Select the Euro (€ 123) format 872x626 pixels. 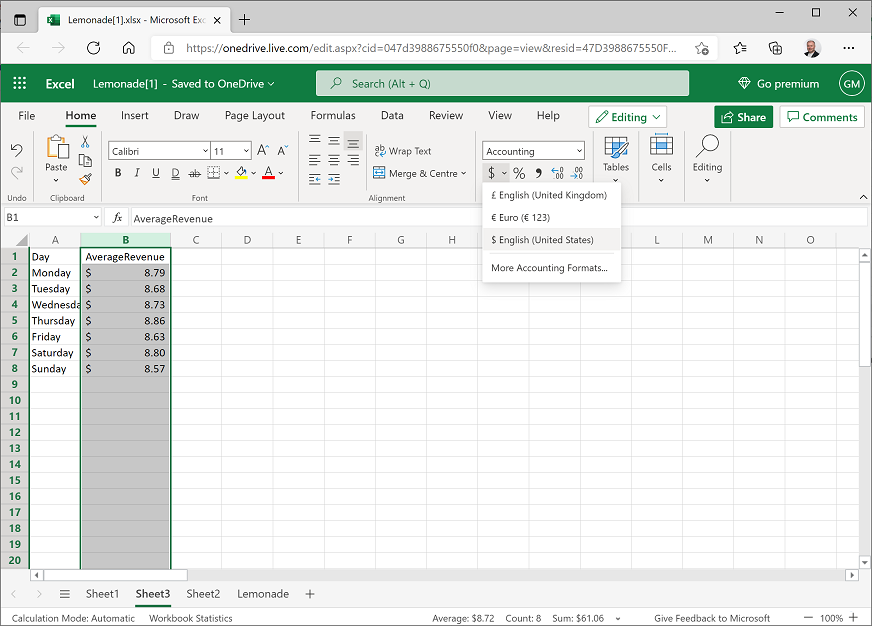pyautogui.click(x=521, y=217)
